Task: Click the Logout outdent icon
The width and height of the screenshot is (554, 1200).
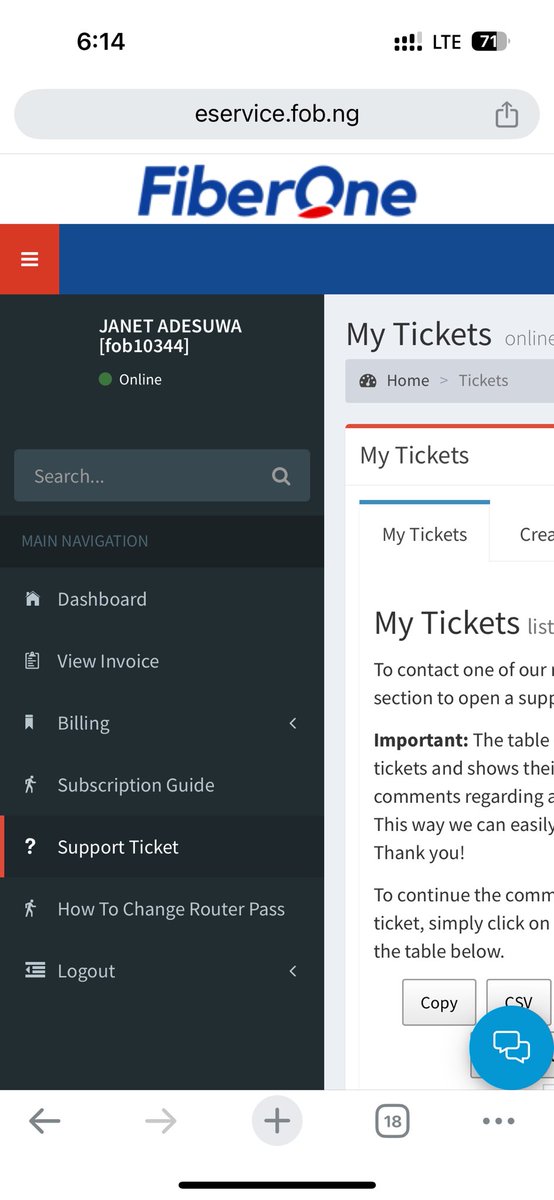Action: click(x=35, y=971)
